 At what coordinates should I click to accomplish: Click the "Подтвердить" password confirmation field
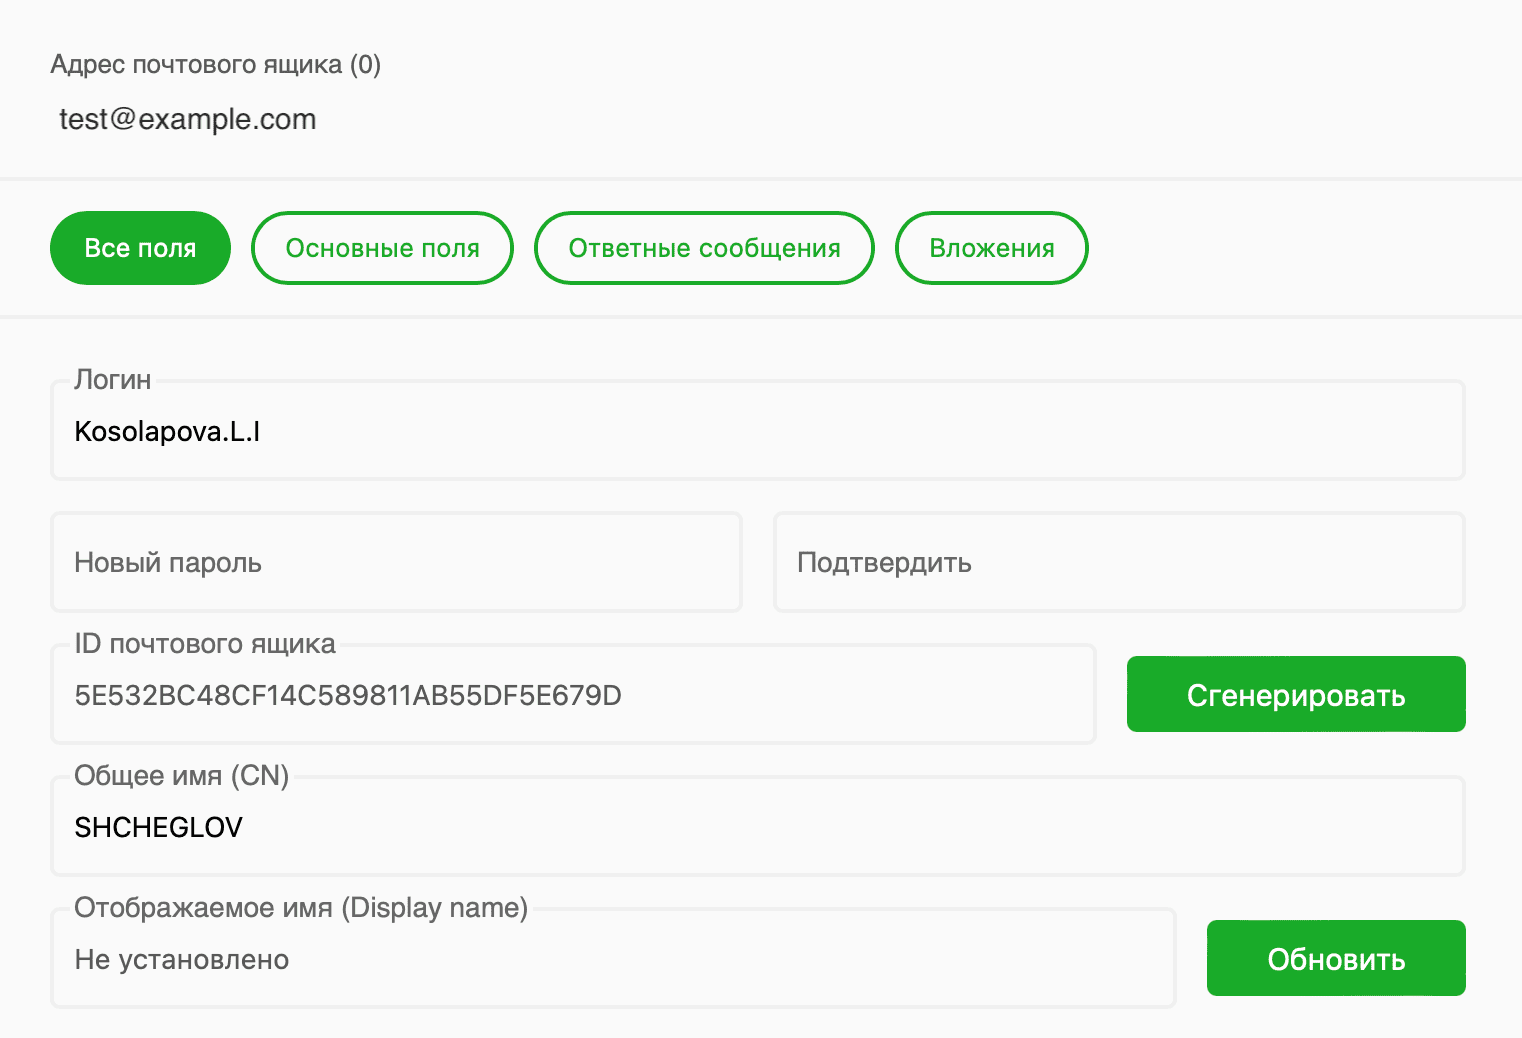click(x=1119, y=562)
